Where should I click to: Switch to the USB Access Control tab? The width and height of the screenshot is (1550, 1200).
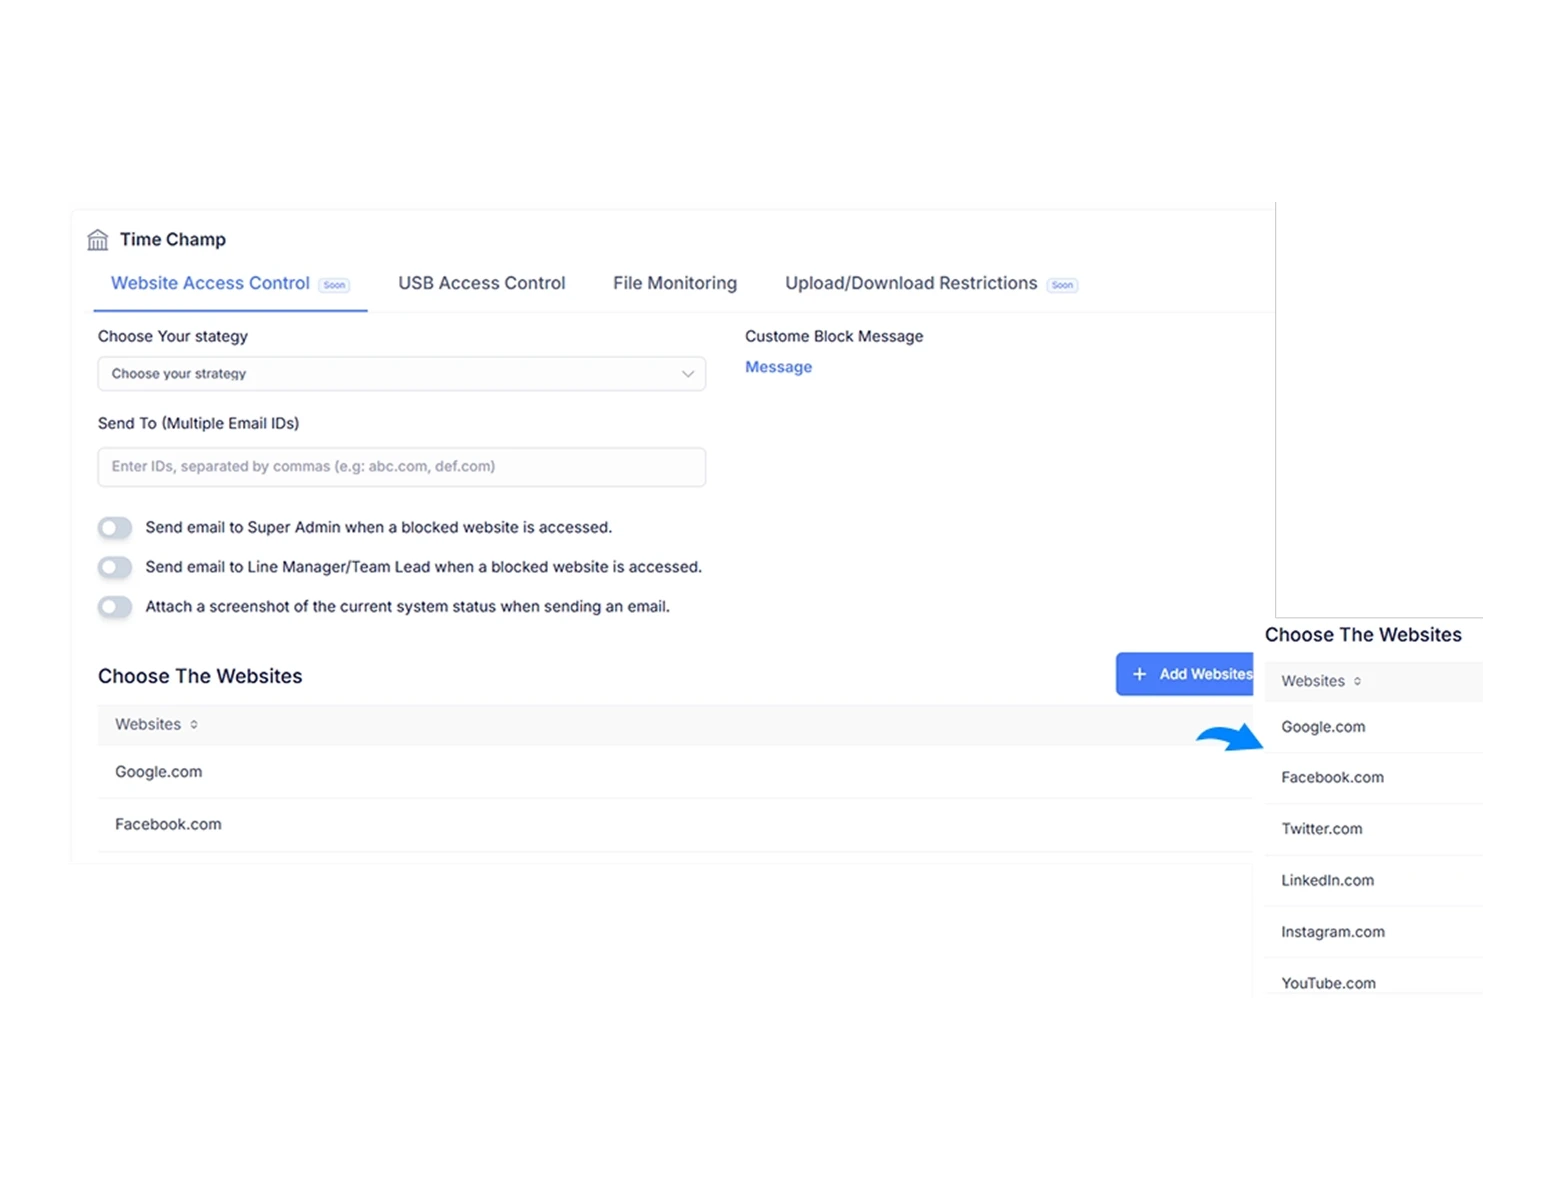pyautogui.click(x=481, y=283)
